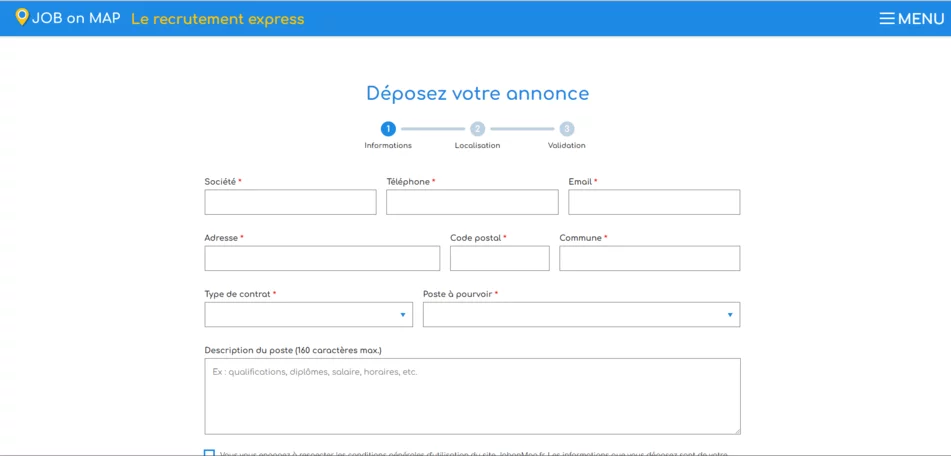951x456 pixels.
Task: Expand the Poste à pourvoir dropdown
Action: pos(581,315)
